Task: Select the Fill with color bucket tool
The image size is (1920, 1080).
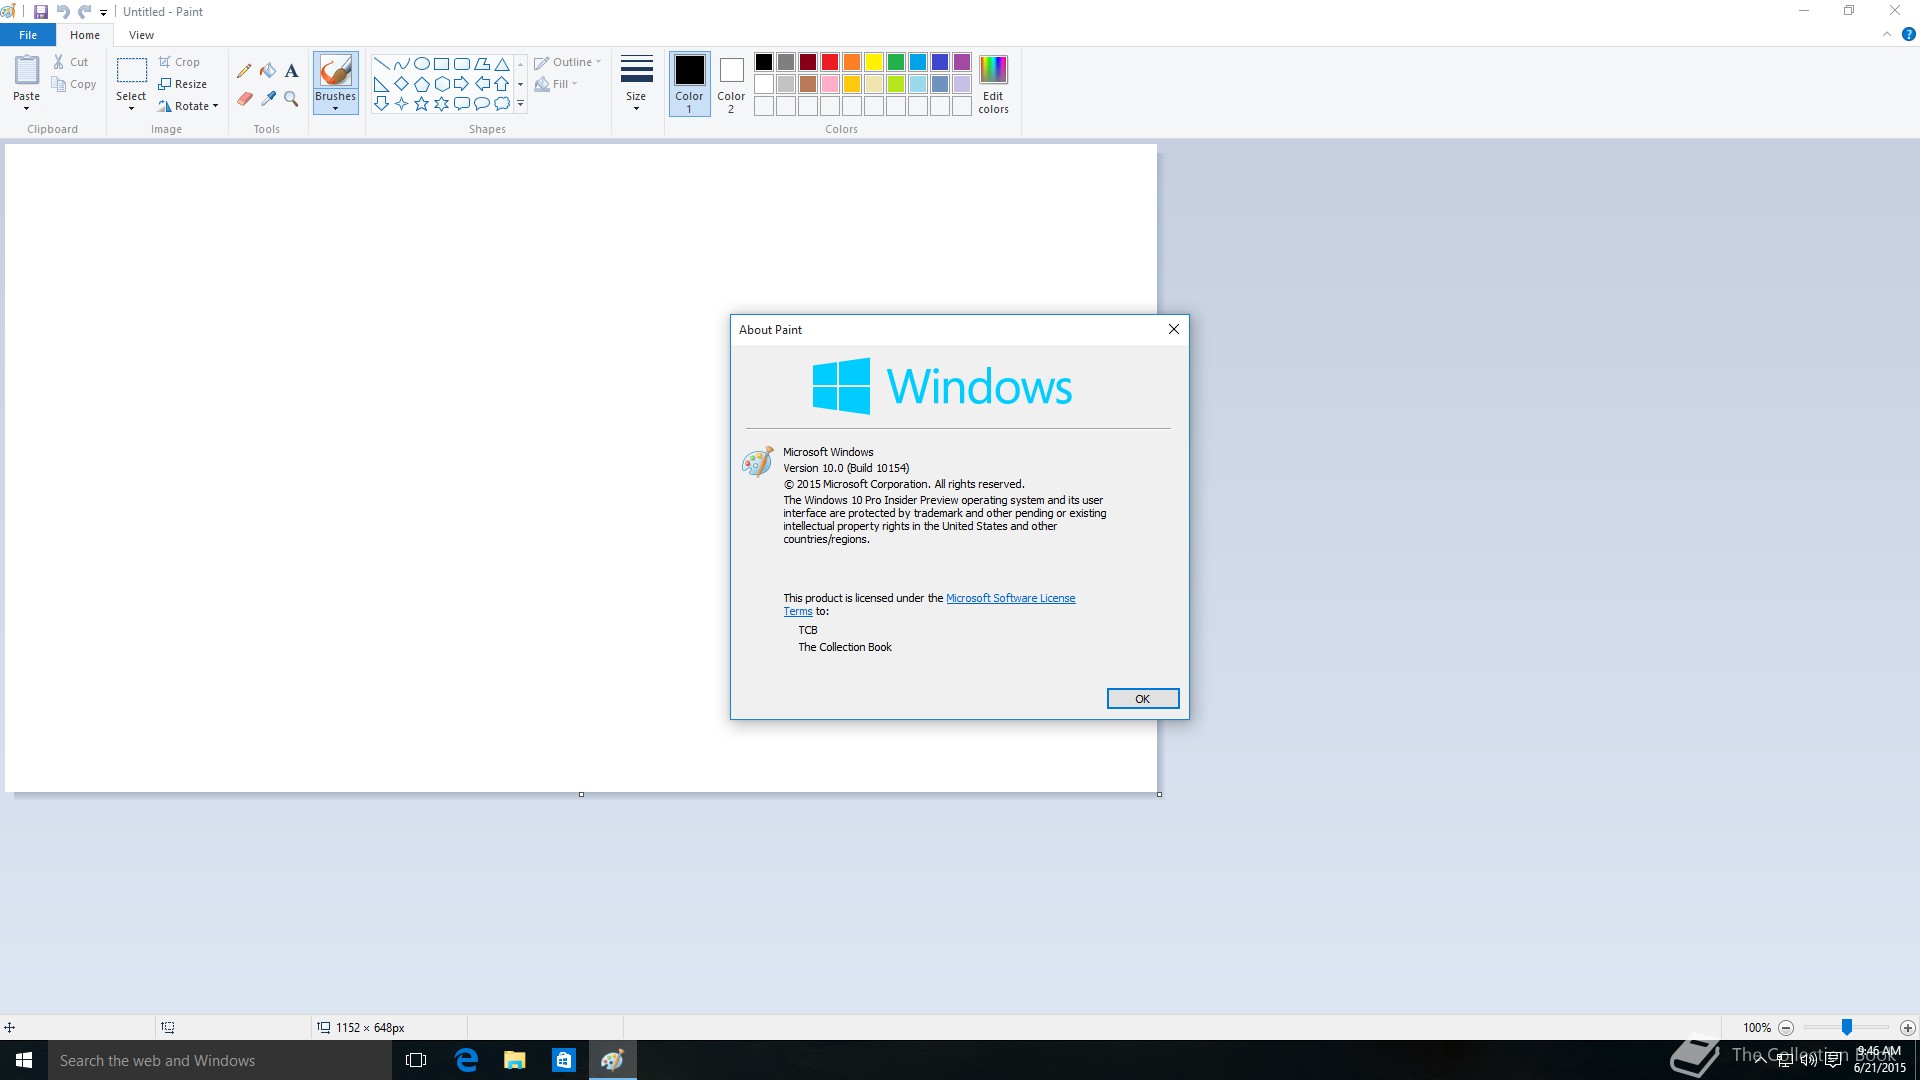Action: coord(268,71)
